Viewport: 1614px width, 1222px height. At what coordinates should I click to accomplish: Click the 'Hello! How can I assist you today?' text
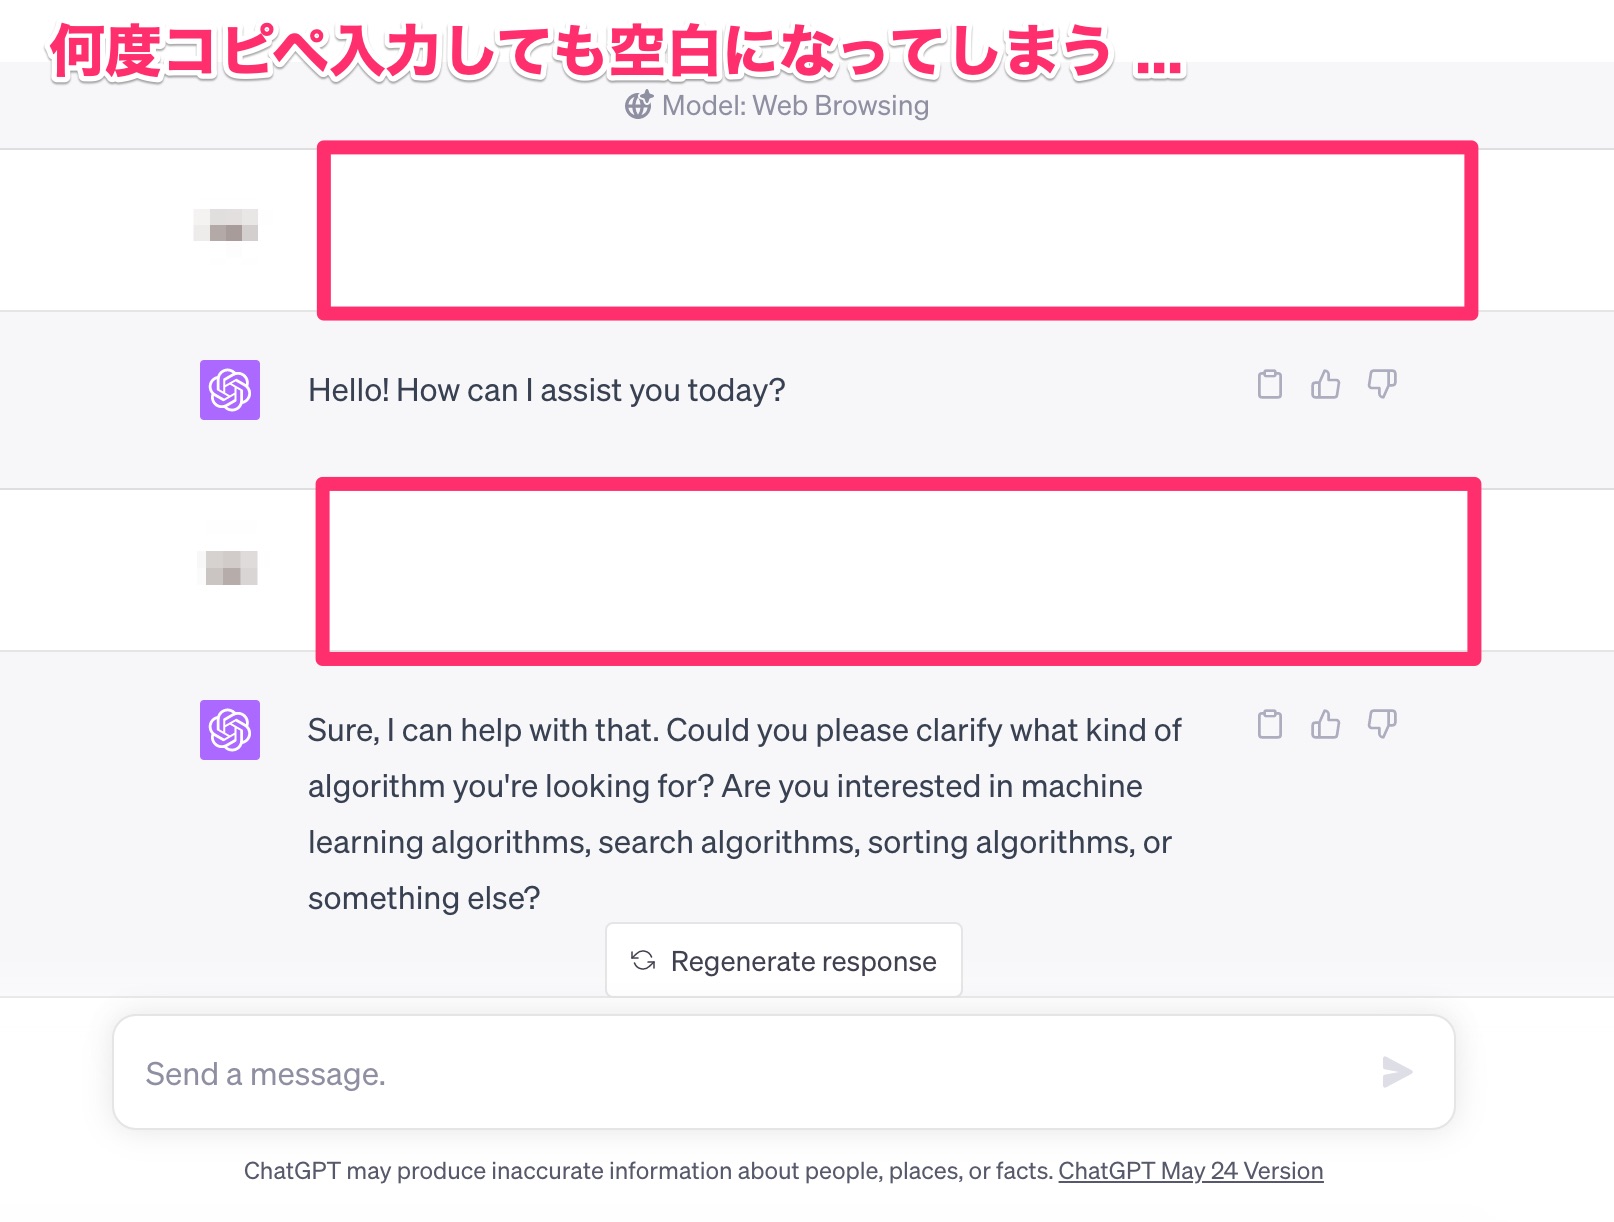[547, 390]
